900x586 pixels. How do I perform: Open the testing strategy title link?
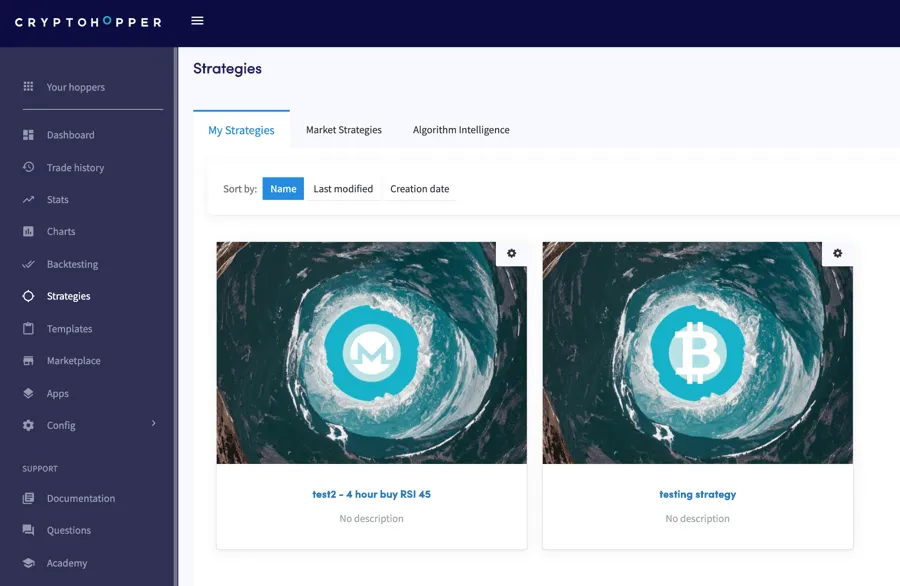[697, 494]
